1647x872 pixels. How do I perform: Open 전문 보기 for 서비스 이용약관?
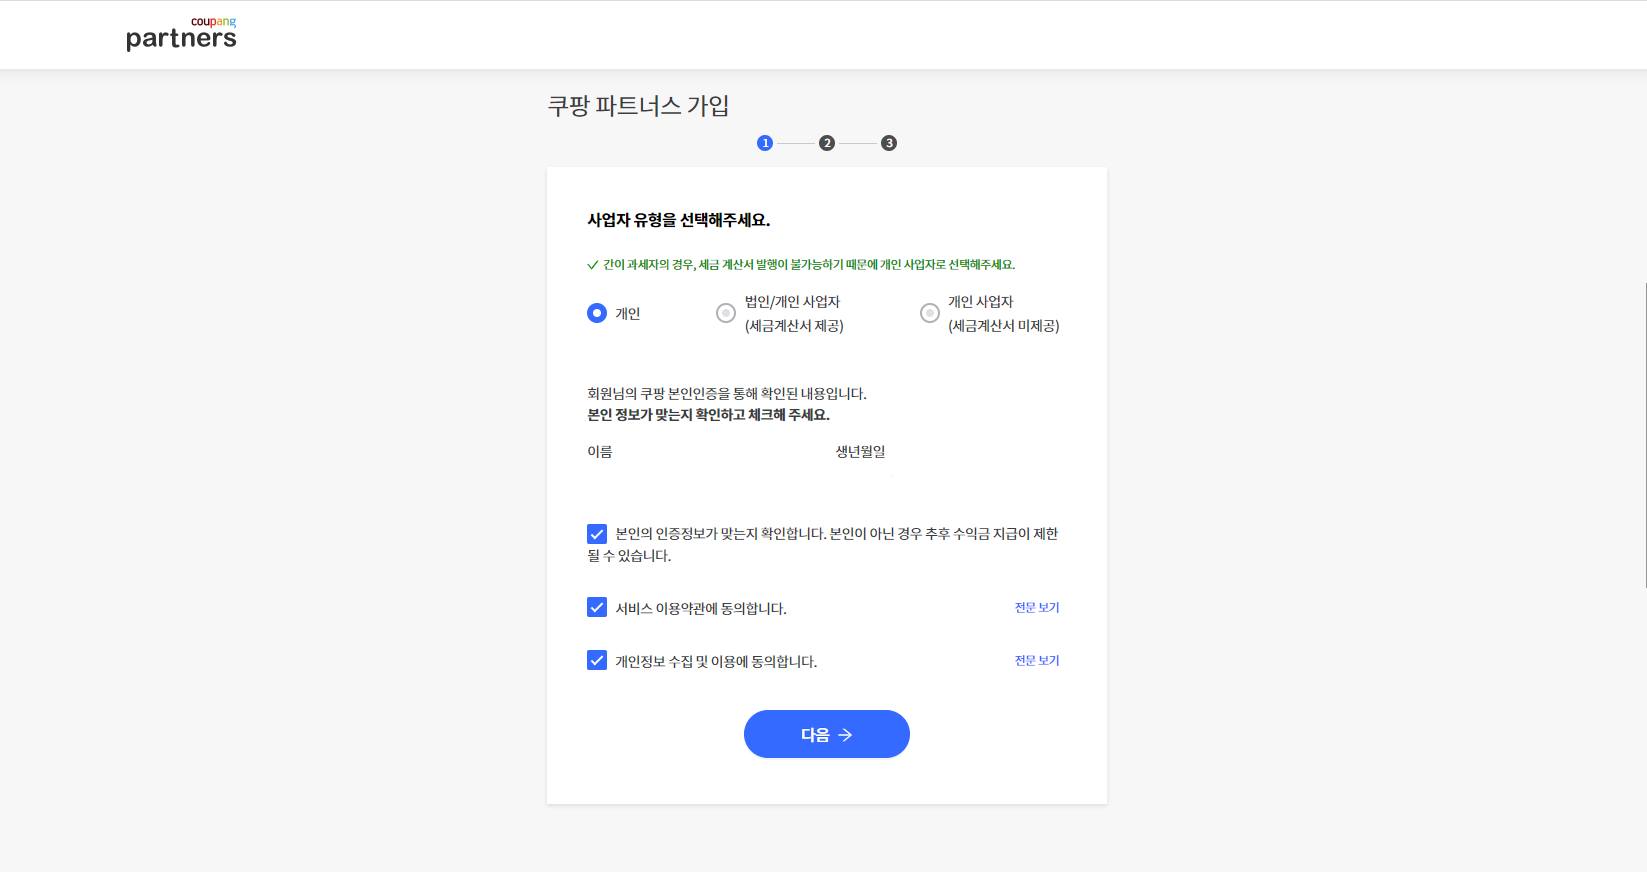click(x=1037, y=607)
